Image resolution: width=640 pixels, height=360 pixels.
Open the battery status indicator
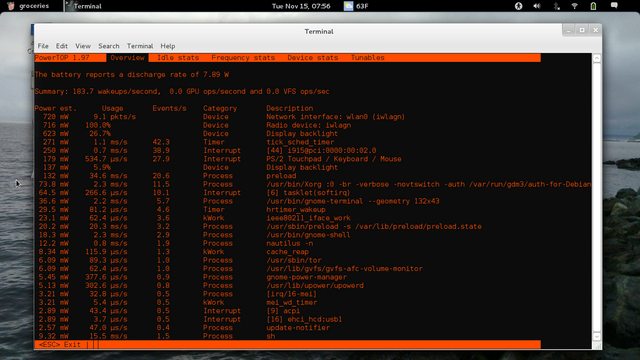click(593, 6)
